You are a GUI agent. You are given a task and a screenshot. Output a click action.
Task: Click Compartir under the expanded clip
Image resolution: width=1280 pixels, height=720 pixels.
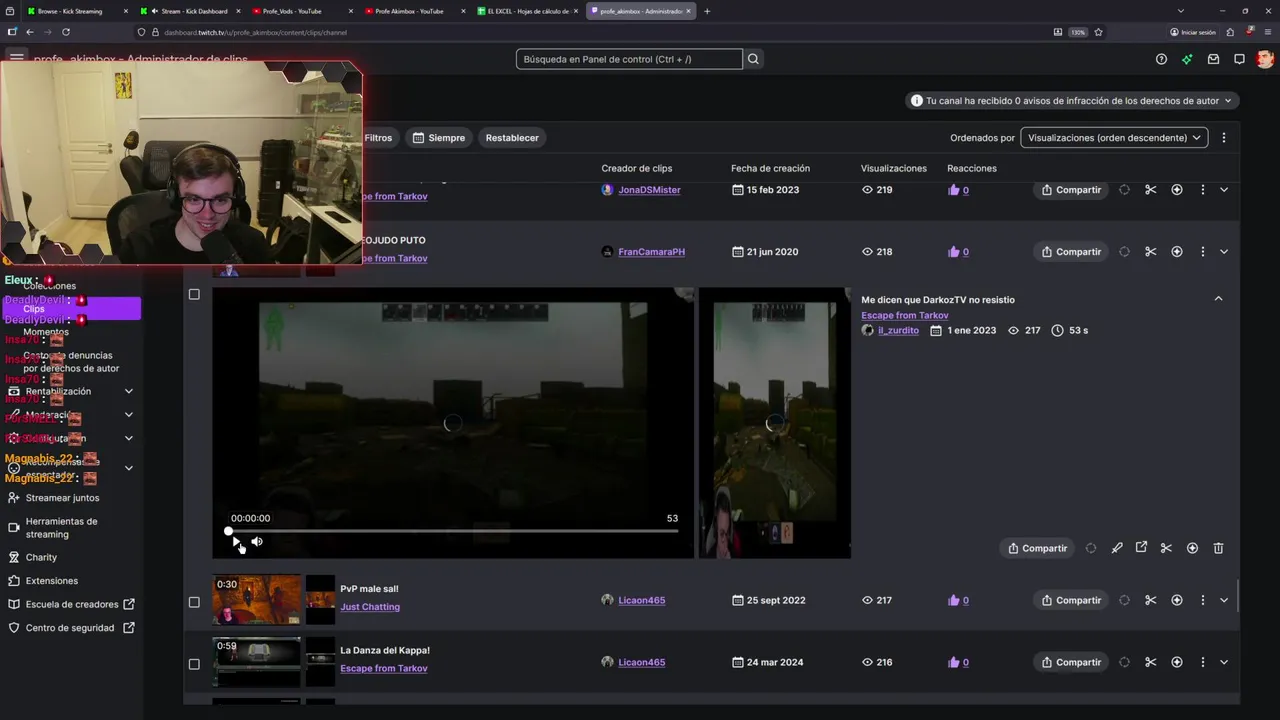point(1037,548)
